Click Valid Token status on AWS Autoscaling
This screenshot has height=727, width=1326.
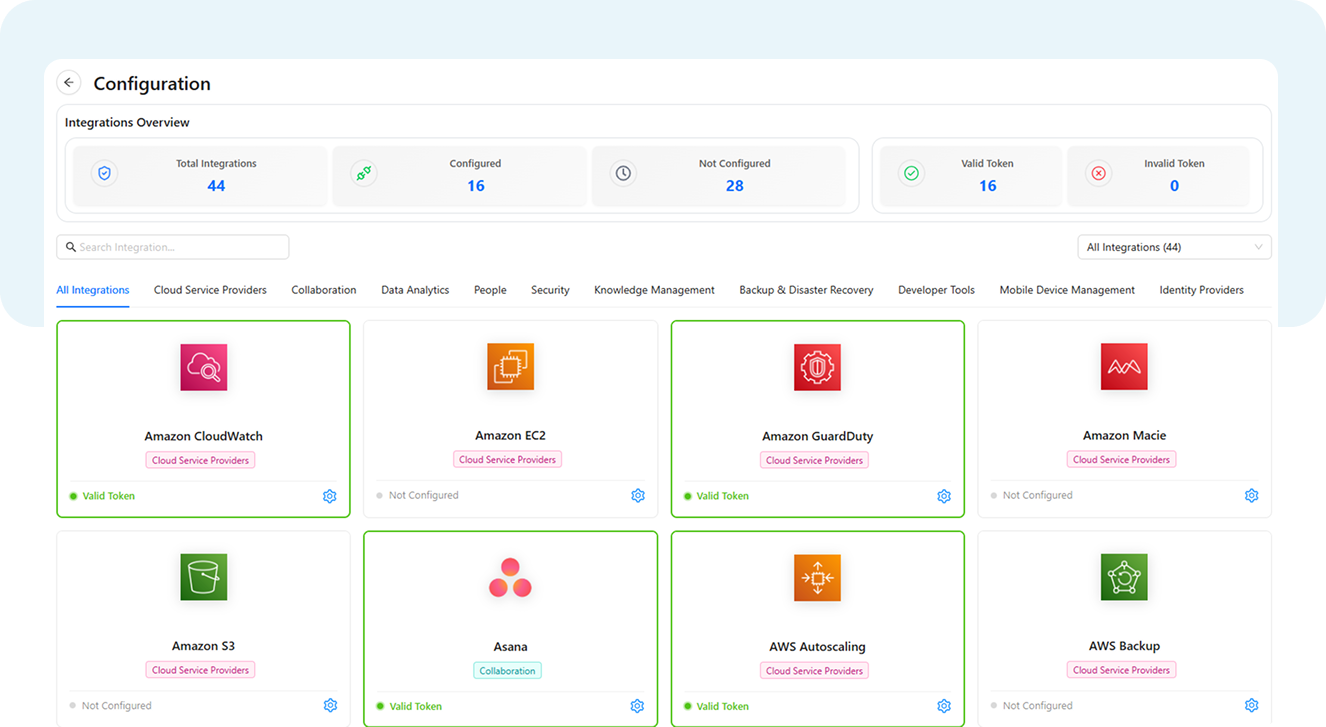716,706
